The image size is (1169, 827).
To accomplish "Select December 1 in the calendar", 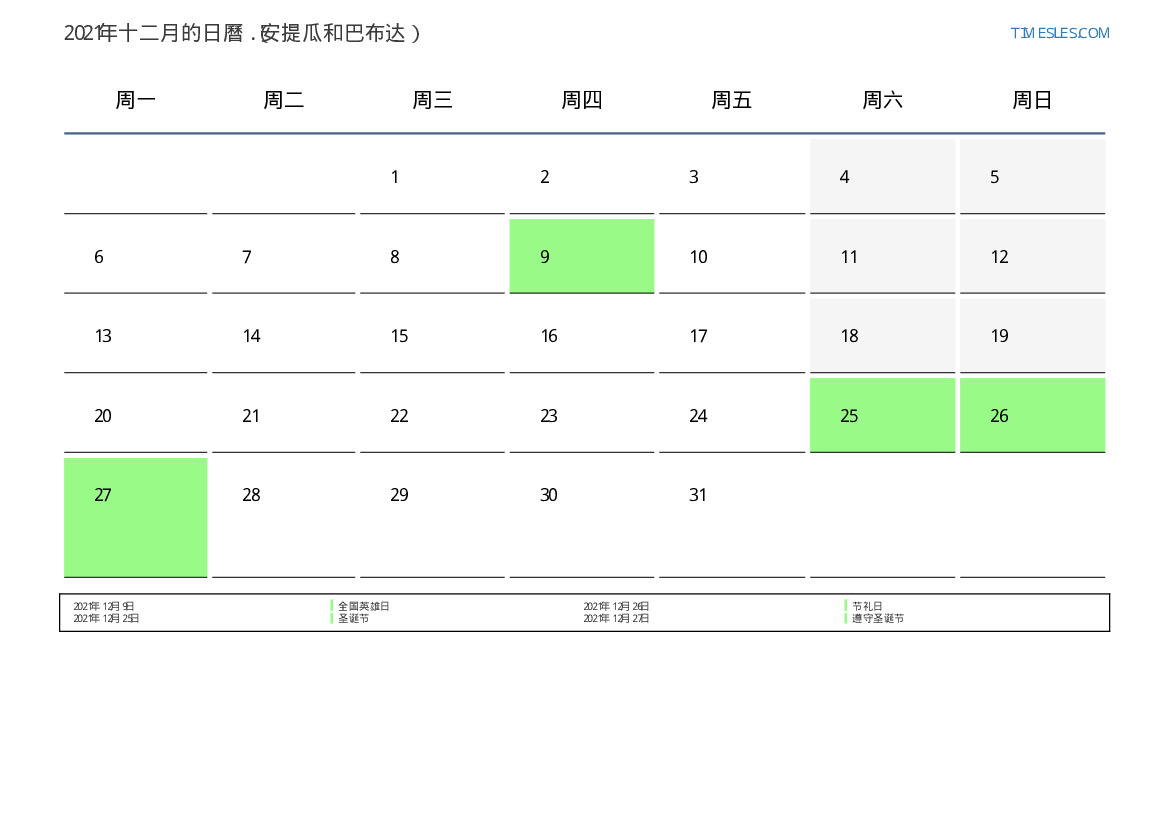I will pos(432,177).
